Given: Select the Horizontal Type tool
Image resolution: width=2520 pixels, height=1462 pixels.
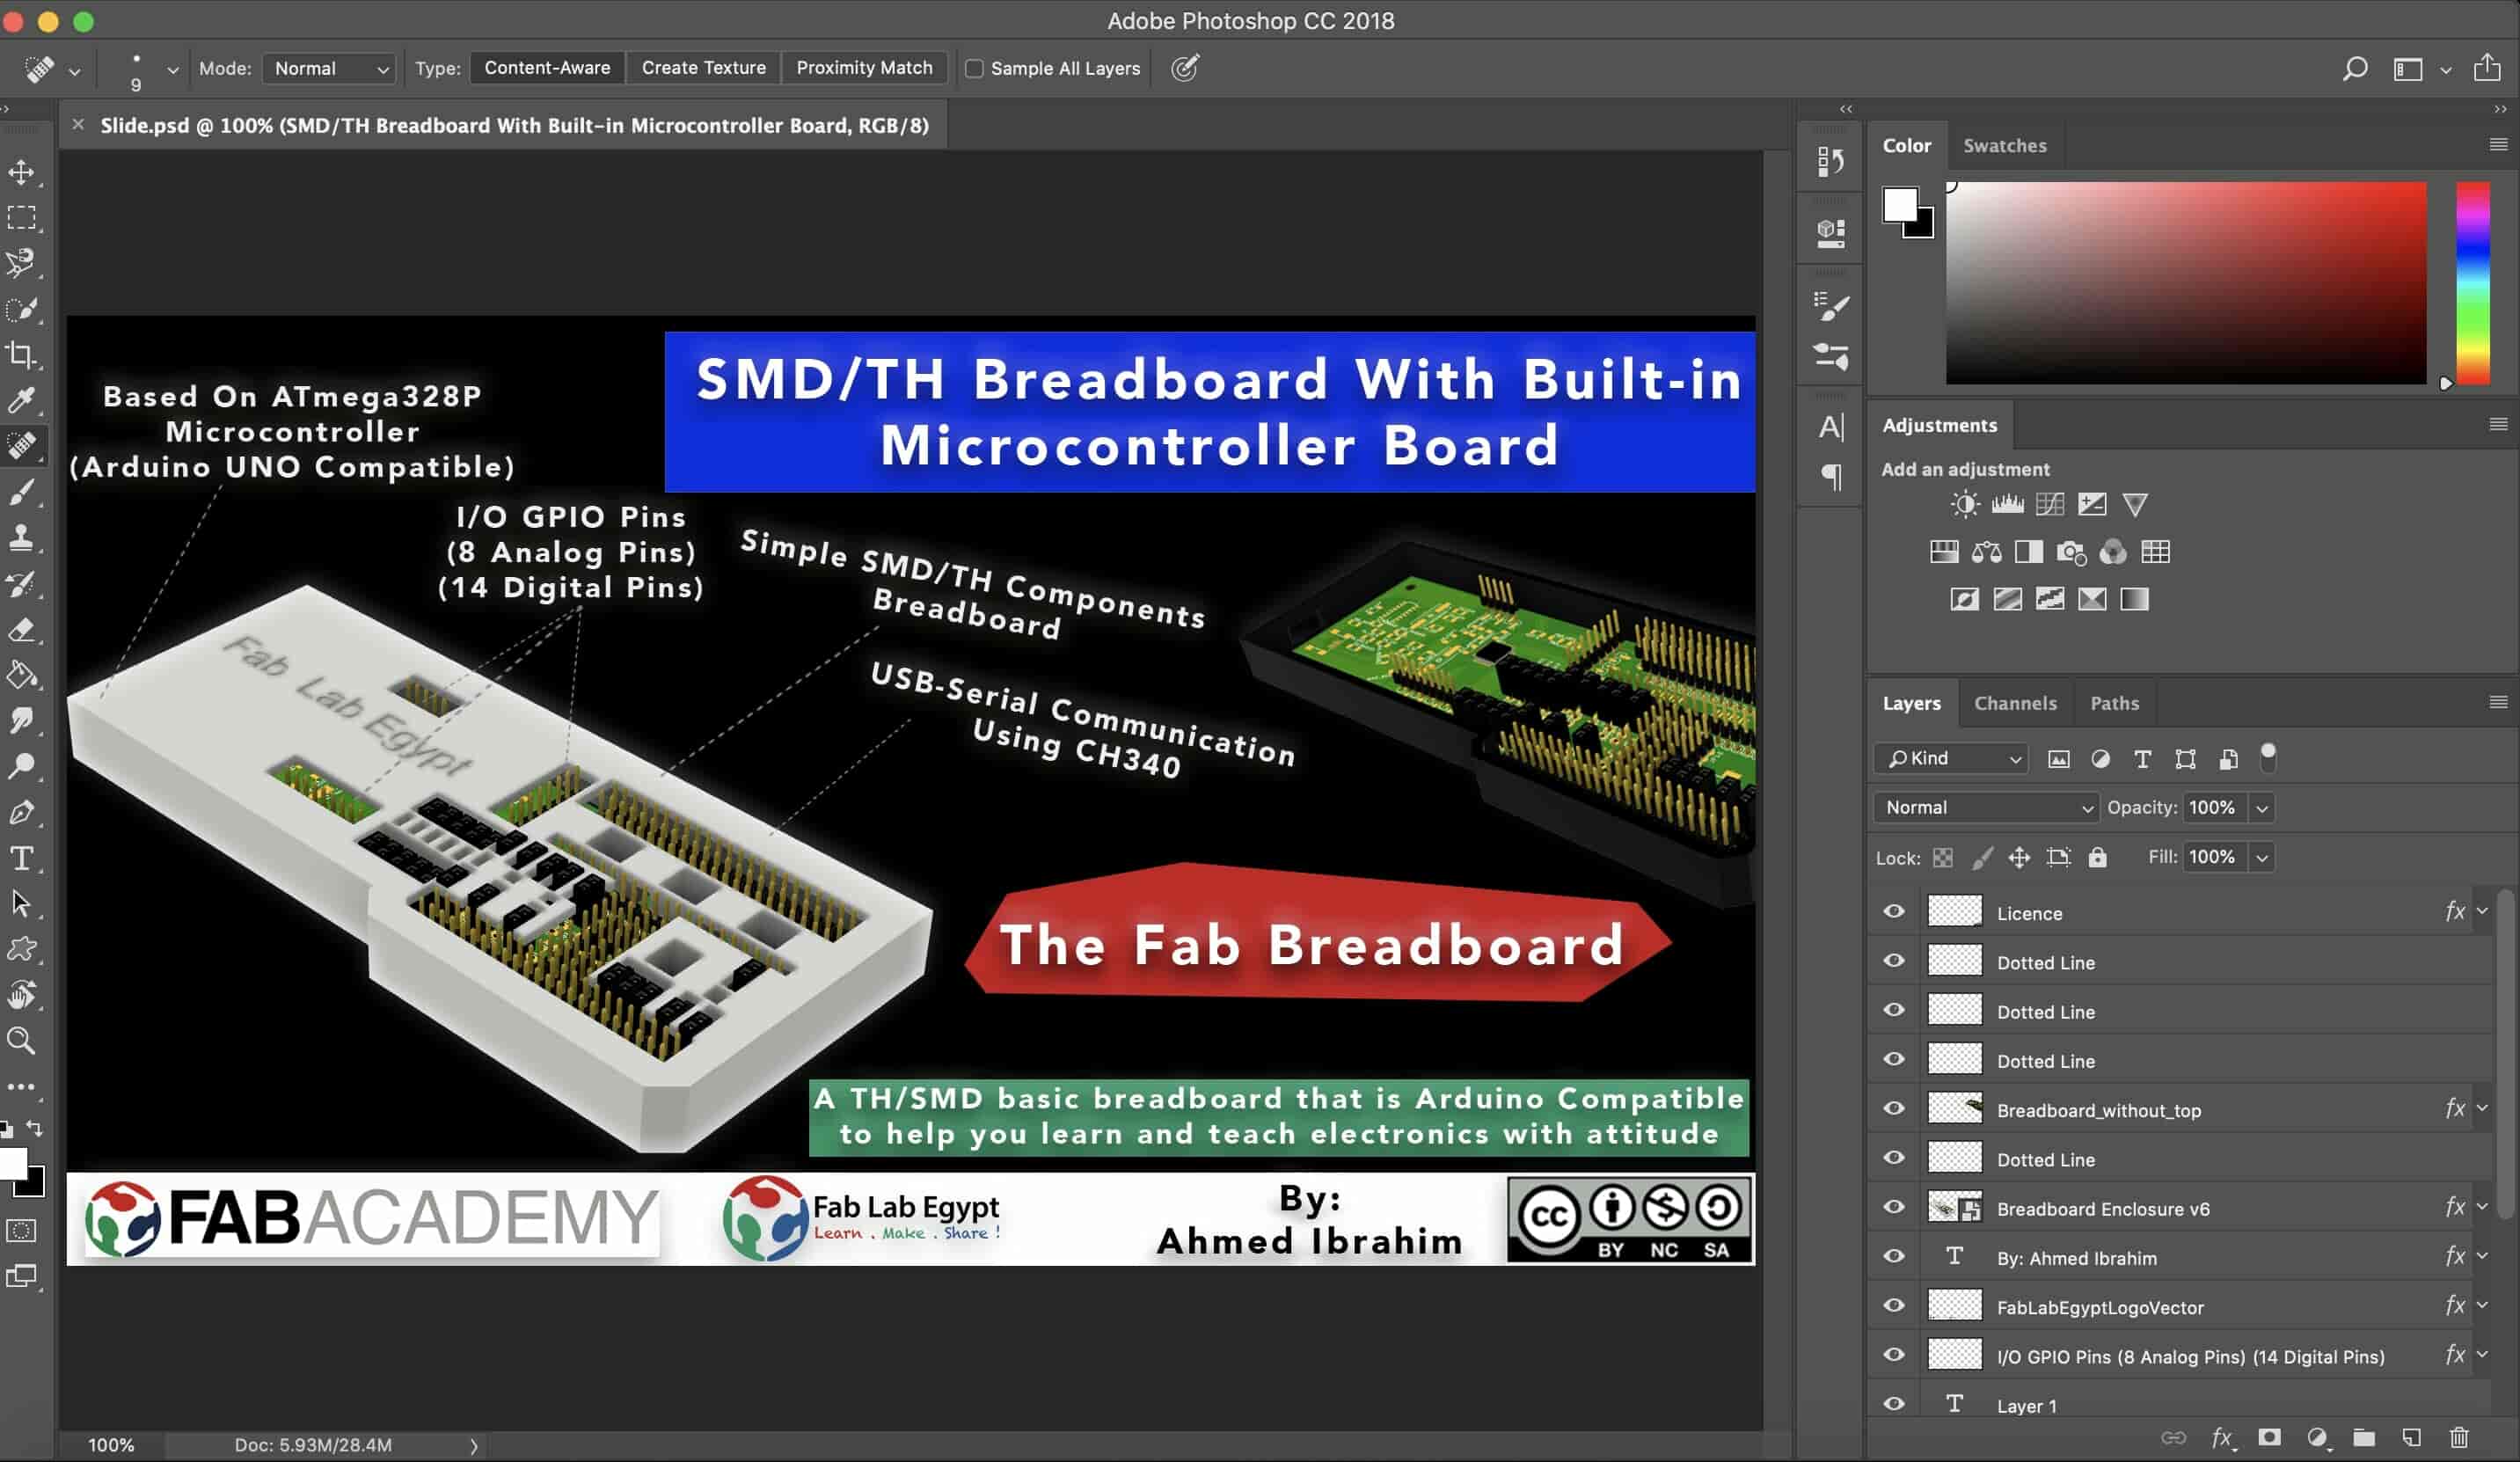Looking at the screenshot, I should click(x=21, y=859).
